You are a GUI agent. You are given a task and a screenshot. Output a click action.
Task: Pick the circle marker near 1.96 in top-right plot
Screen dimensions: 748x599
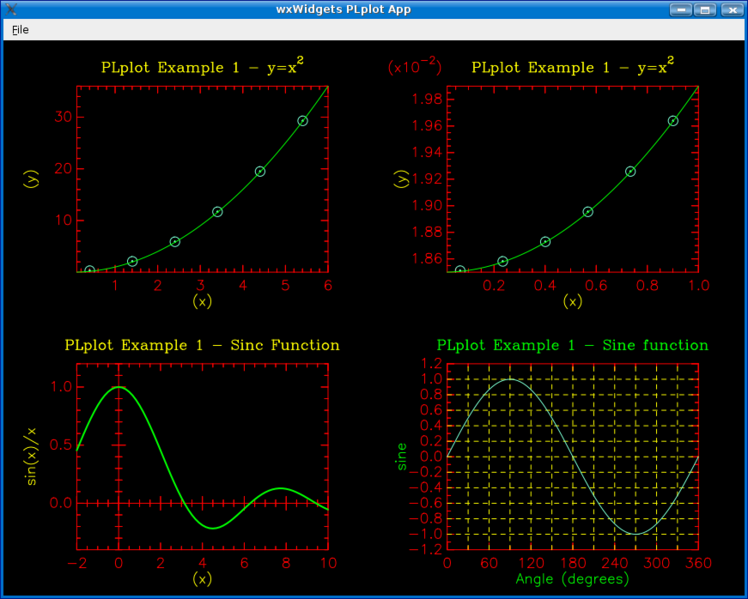pyautogui.click(x=673, y=121)
